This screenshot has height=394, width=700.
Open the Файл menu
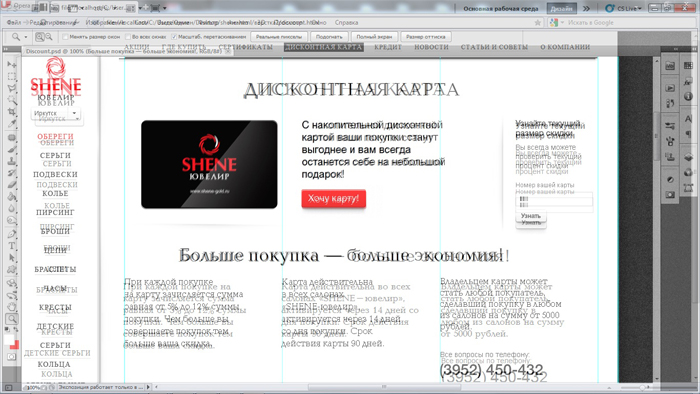pyautogui.click(x=14, y=22)
